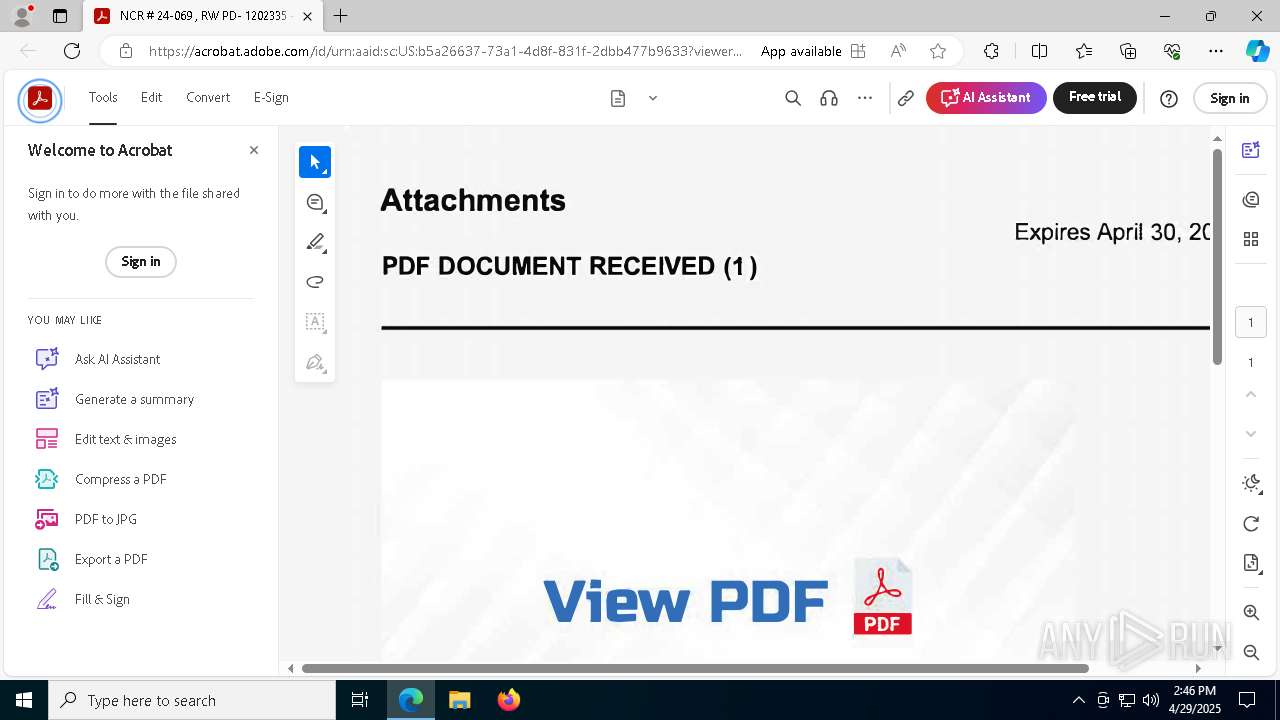Go to next page with down chevron
The width and height of the screenshot is (1280, 720).
pyautogui.click(x=1250, y=434)
